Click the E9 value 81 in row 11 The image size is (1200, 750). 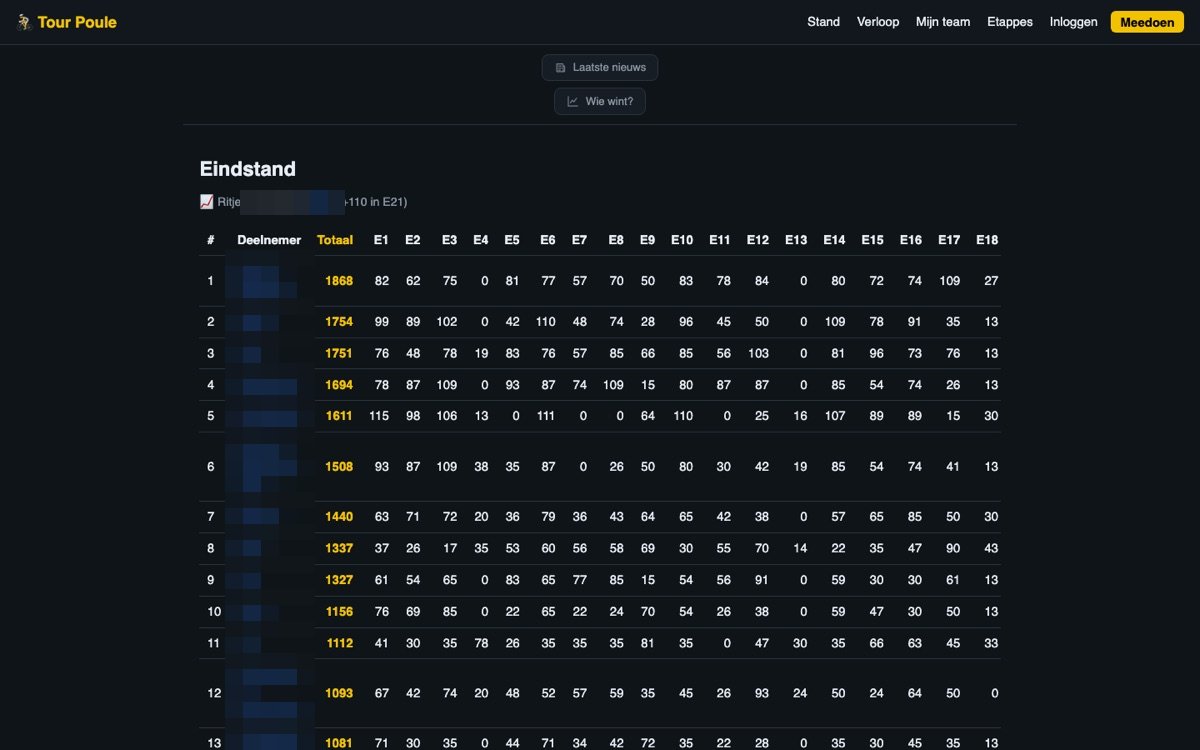click(x=648, y=643)
